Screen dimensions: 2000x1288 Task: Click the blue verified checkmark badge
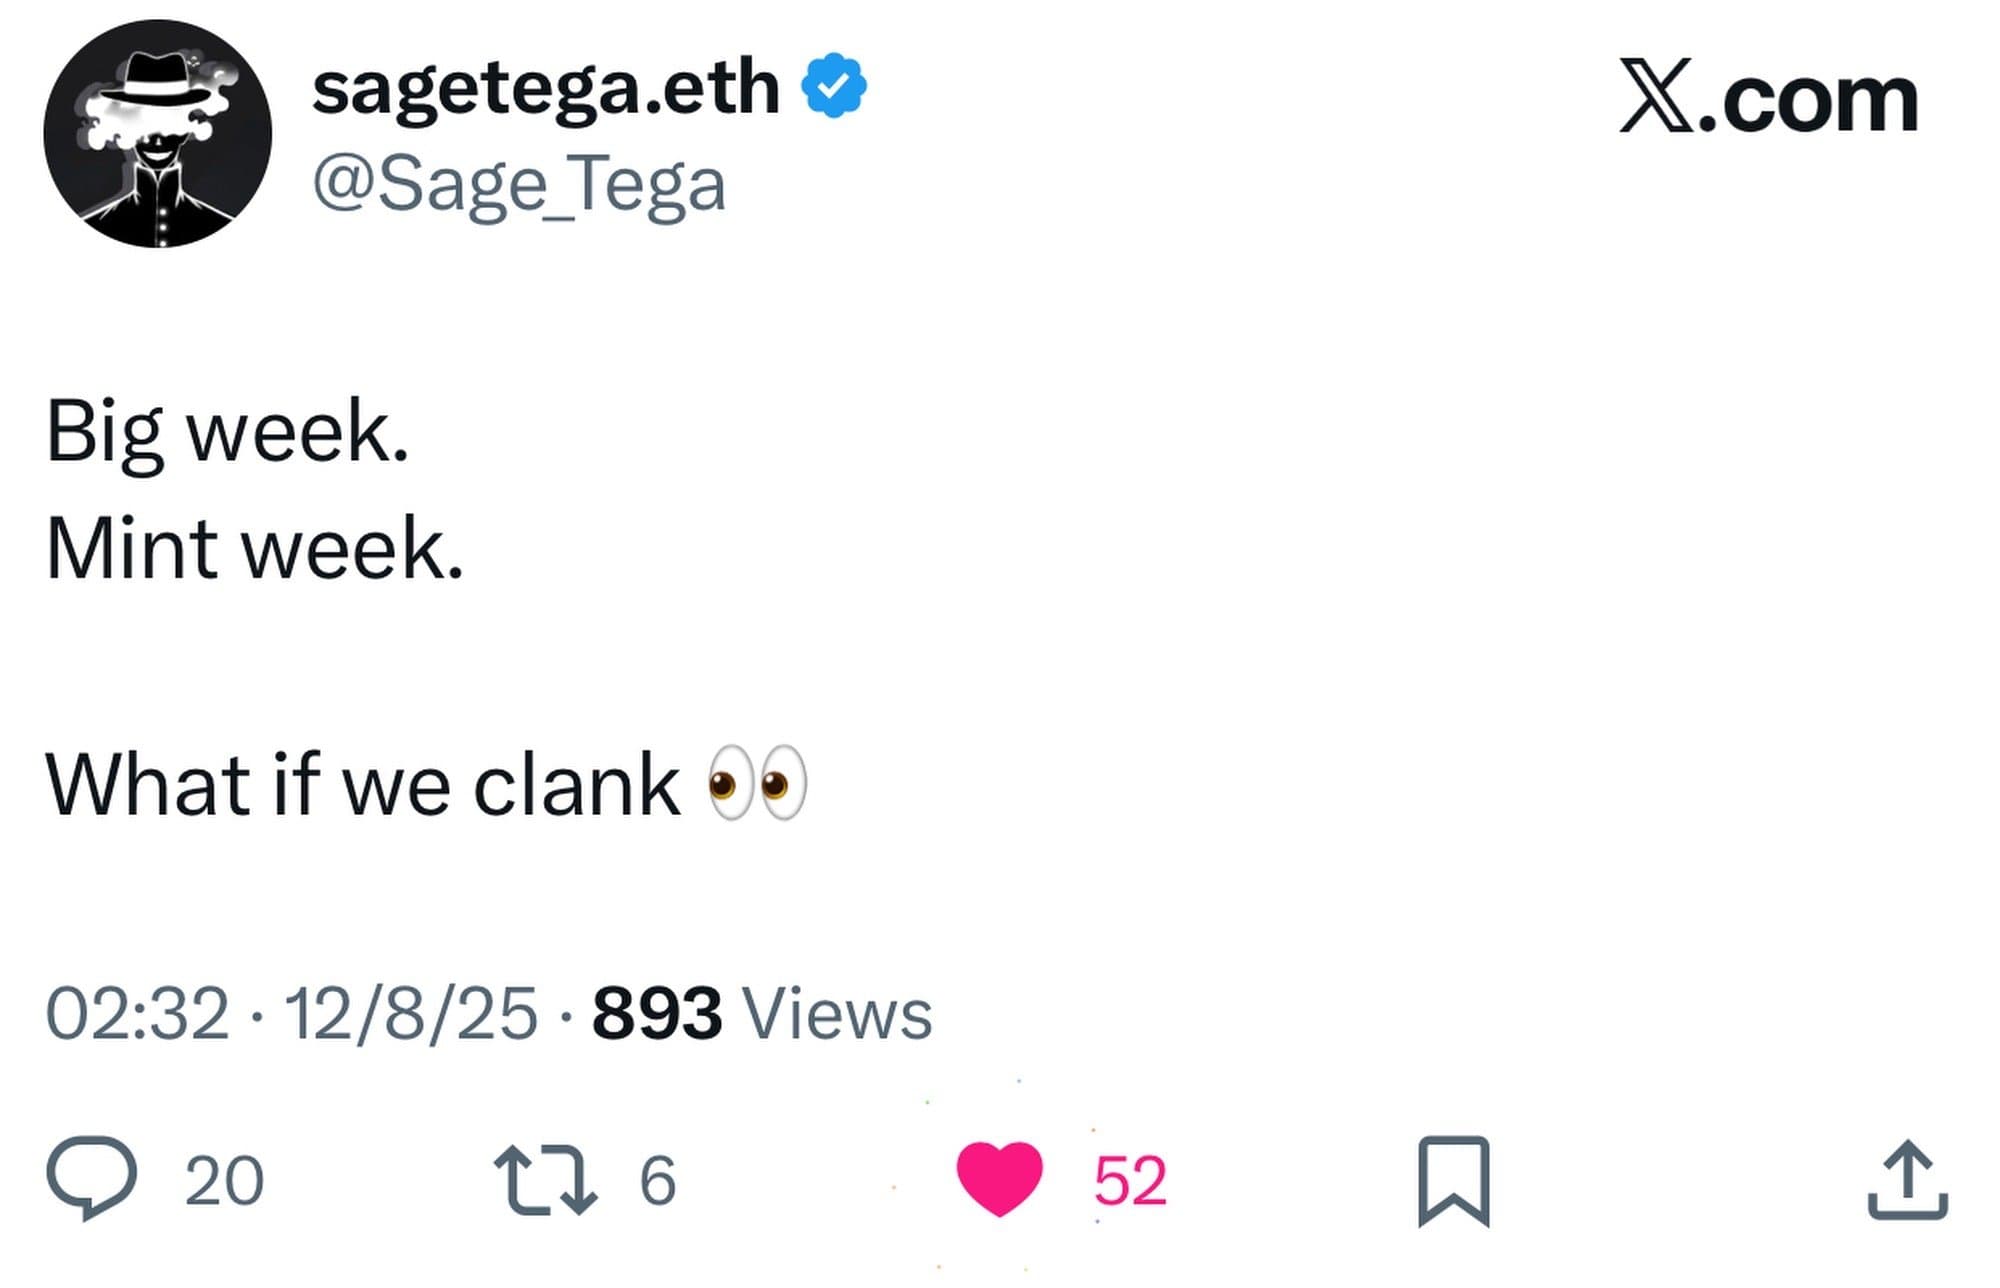click(833, 87)
